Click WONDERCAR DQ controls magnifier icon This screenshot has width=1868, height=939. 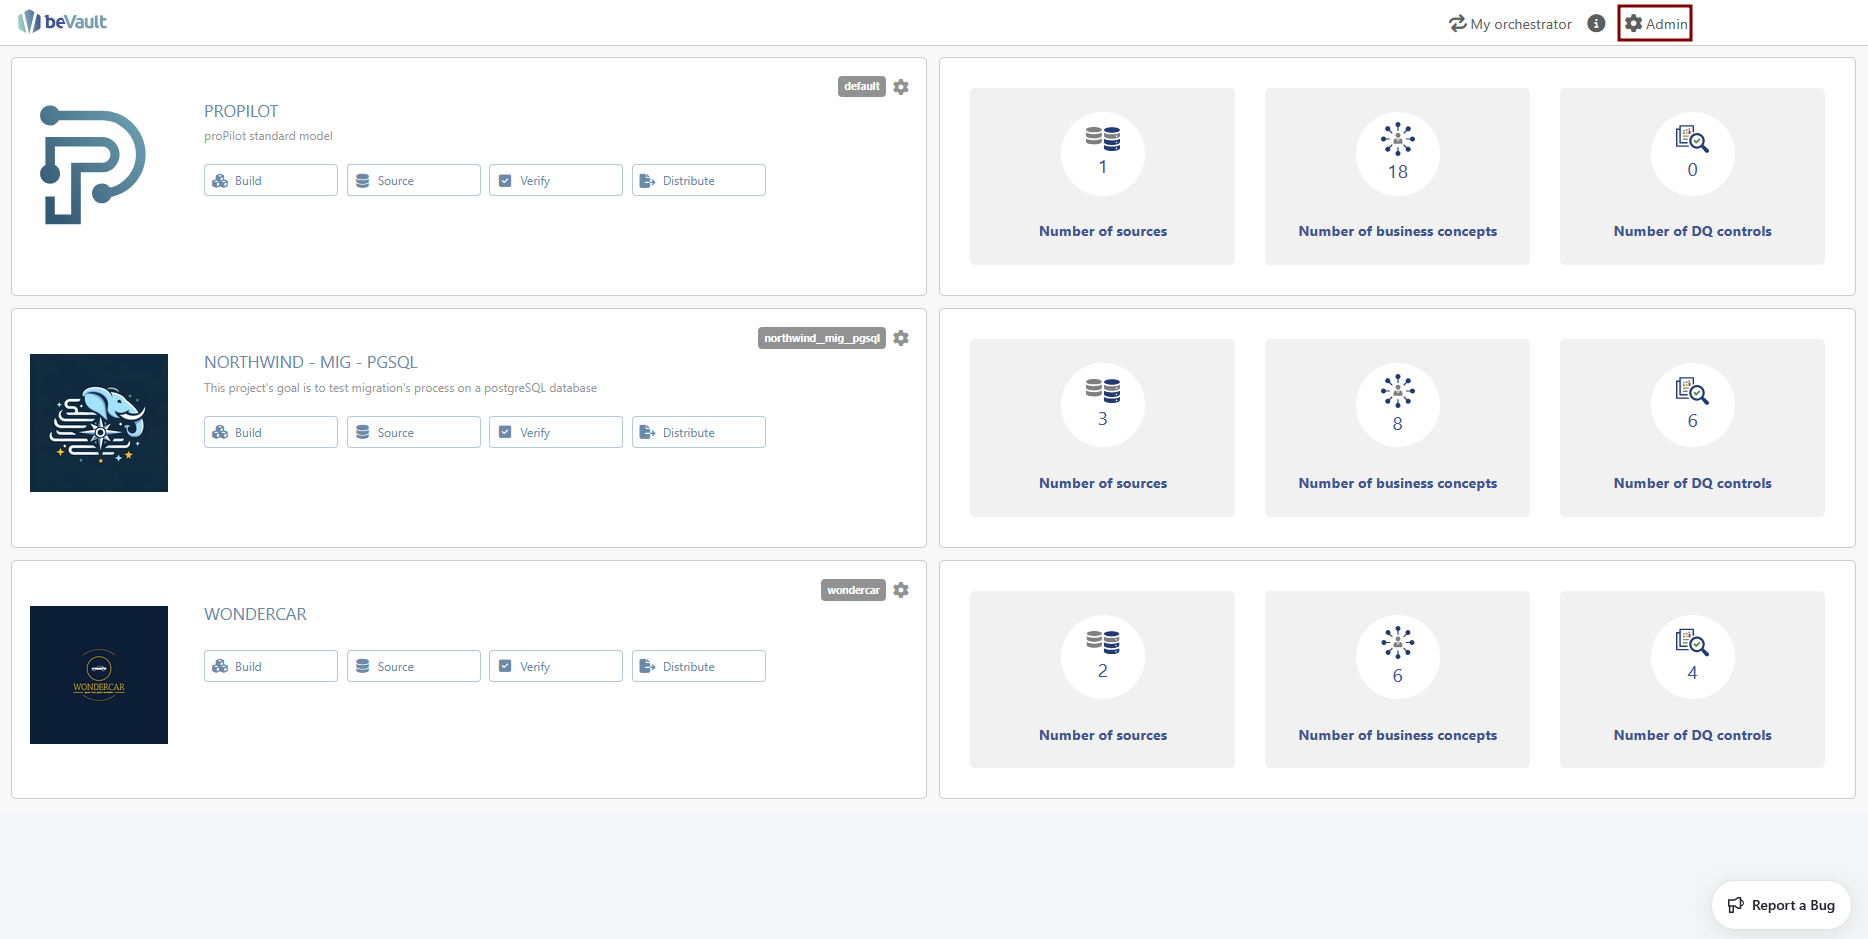pos(1692,642)
